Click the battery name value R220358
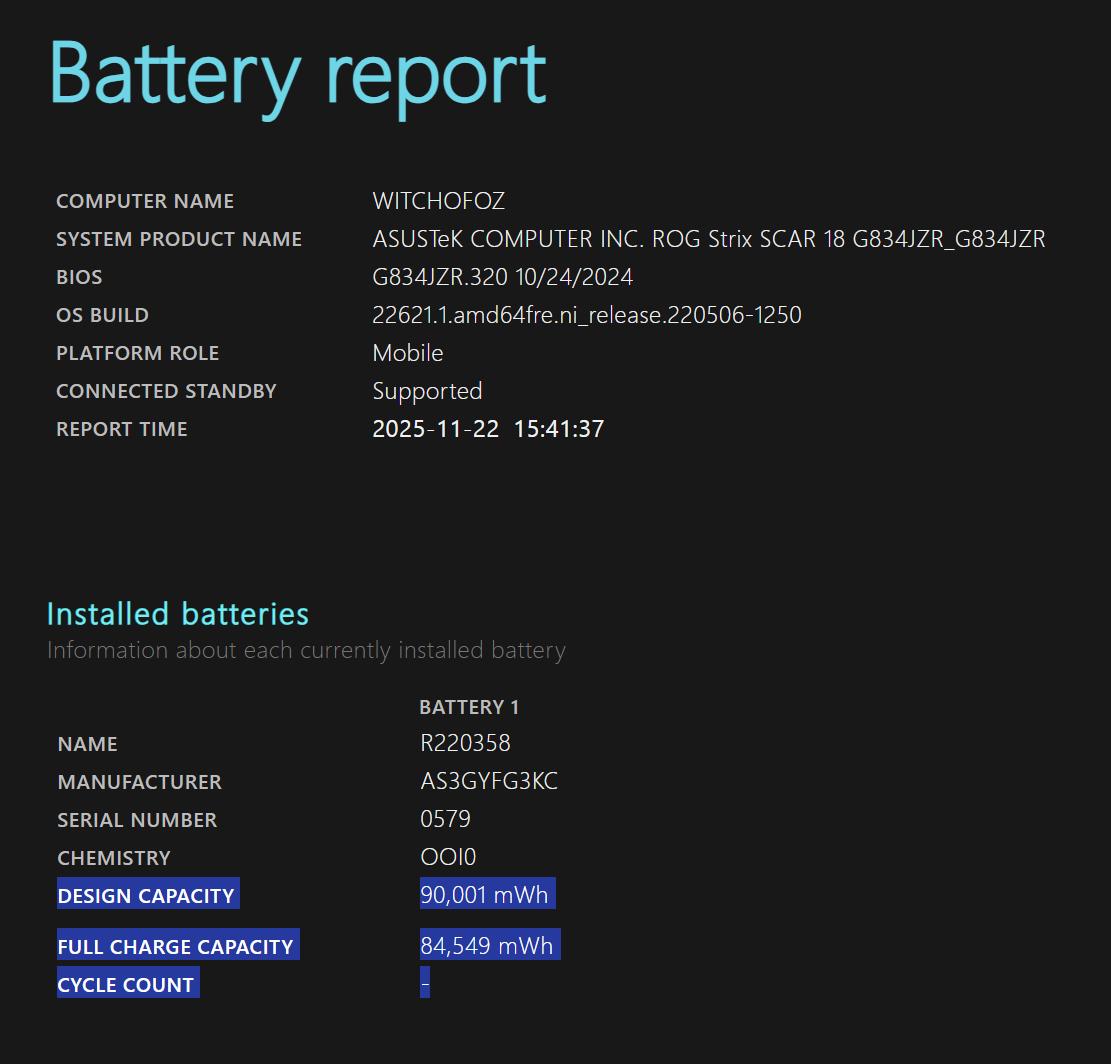 [465, 743]
